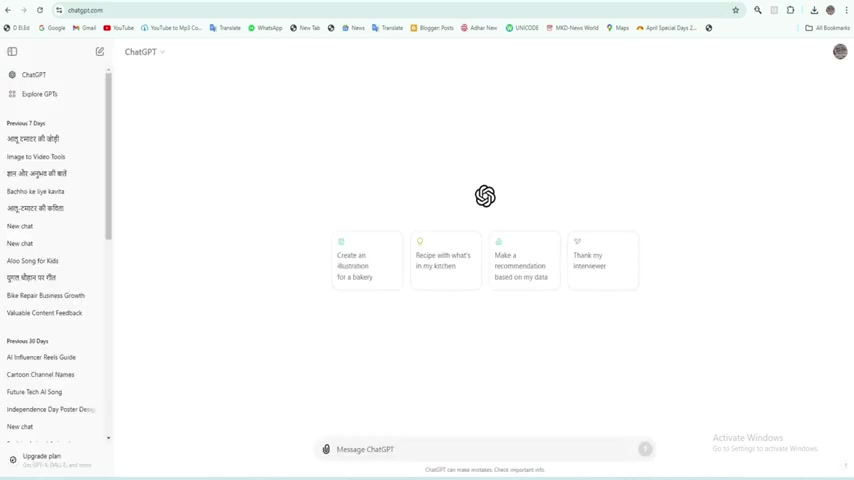The image size is (854, 480).
Task: Start a new chat with pencil icon
Action: click(x=100, y=51)
